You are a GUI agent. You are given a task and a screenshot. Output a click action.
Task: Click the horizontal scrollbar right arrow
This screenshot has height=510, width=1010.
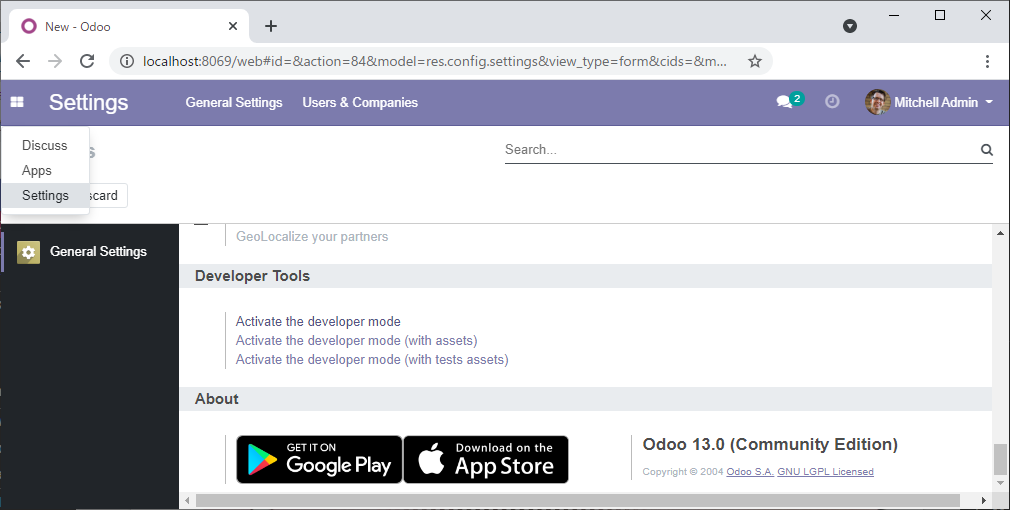pos(984,500)
